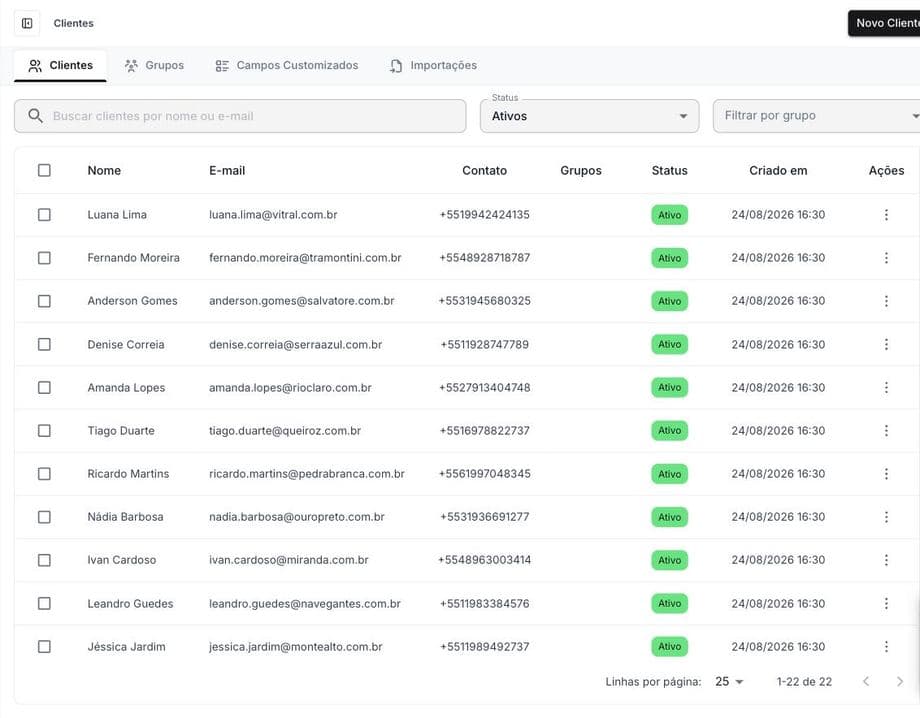The image size is (920, 718).
Task: Check the Jéssica Jardim row checkbox
Action: tap(44, 646)
